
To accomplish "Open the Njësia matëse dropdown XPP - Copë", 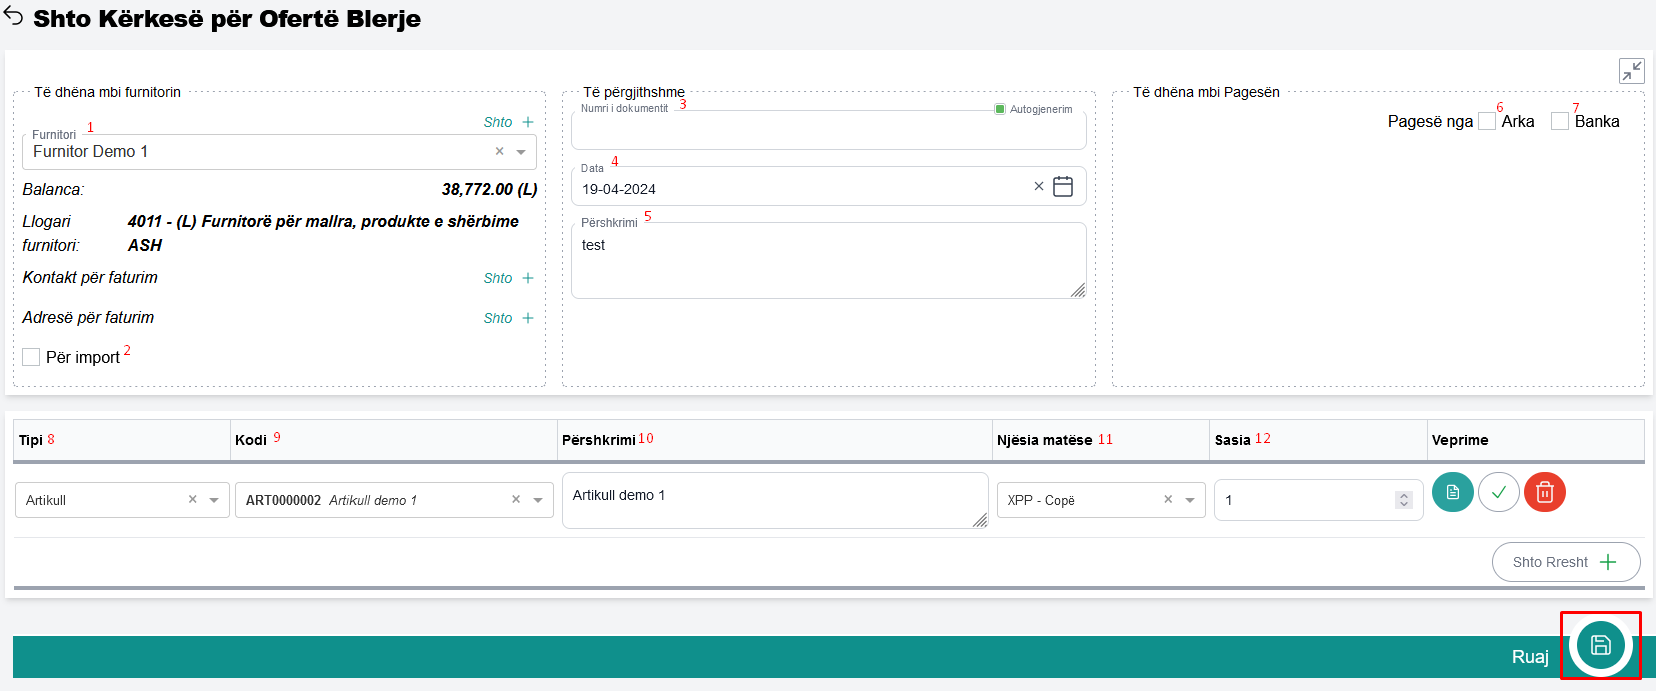I will 1190,500.
